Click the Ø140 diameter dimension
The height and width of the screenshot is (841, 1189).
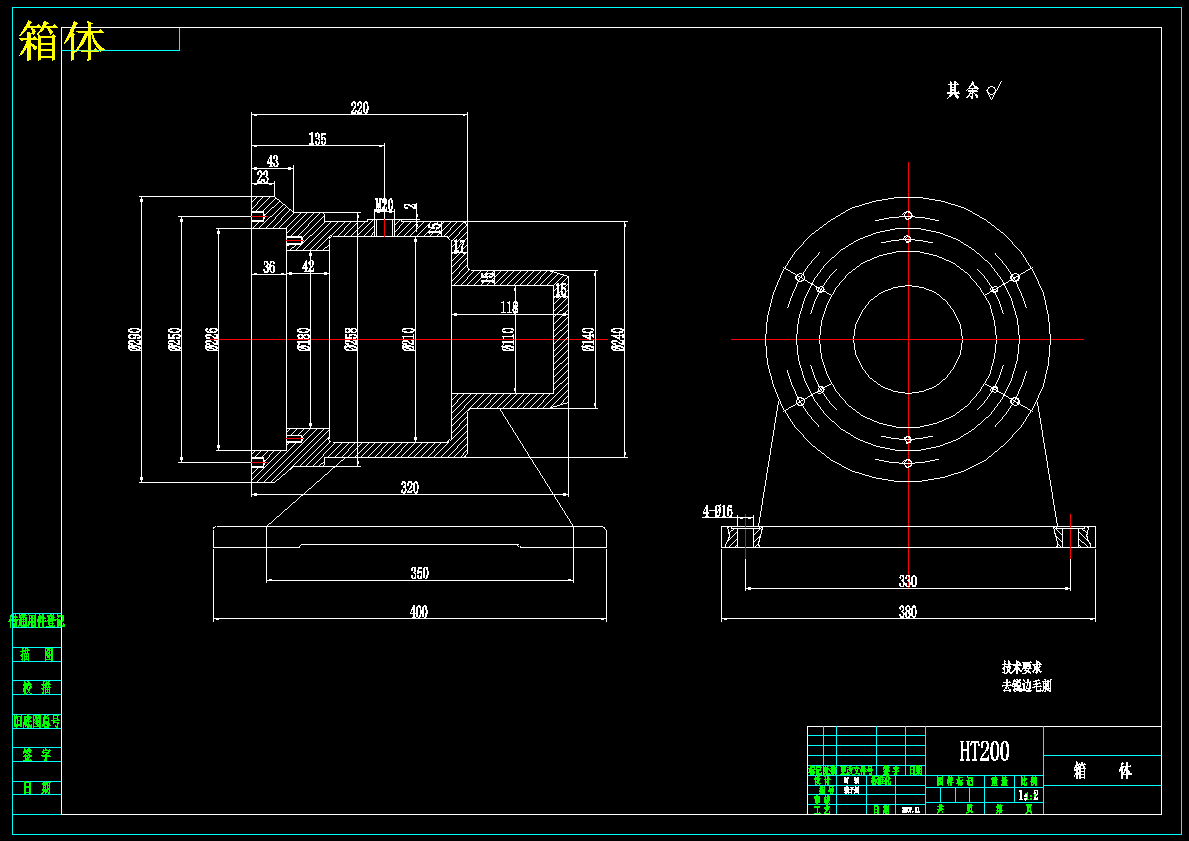point(588,340)
